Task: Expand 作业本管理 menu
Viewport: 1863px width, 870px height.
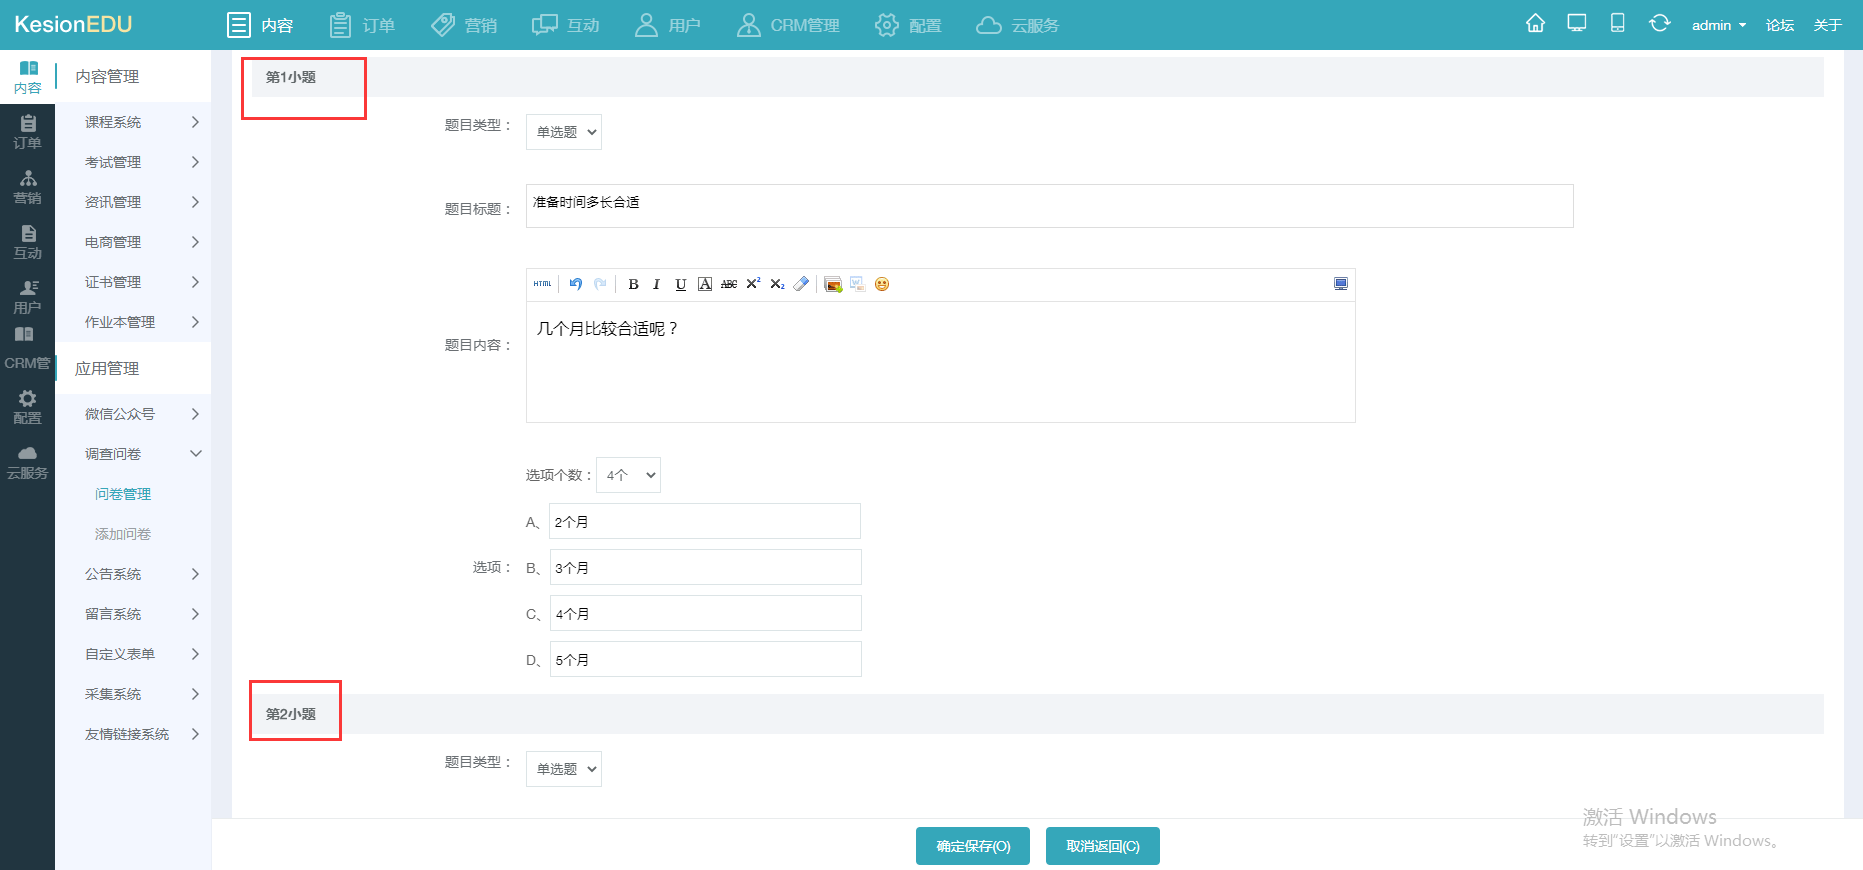Action: pyautogui.click(x=133, y=322)
